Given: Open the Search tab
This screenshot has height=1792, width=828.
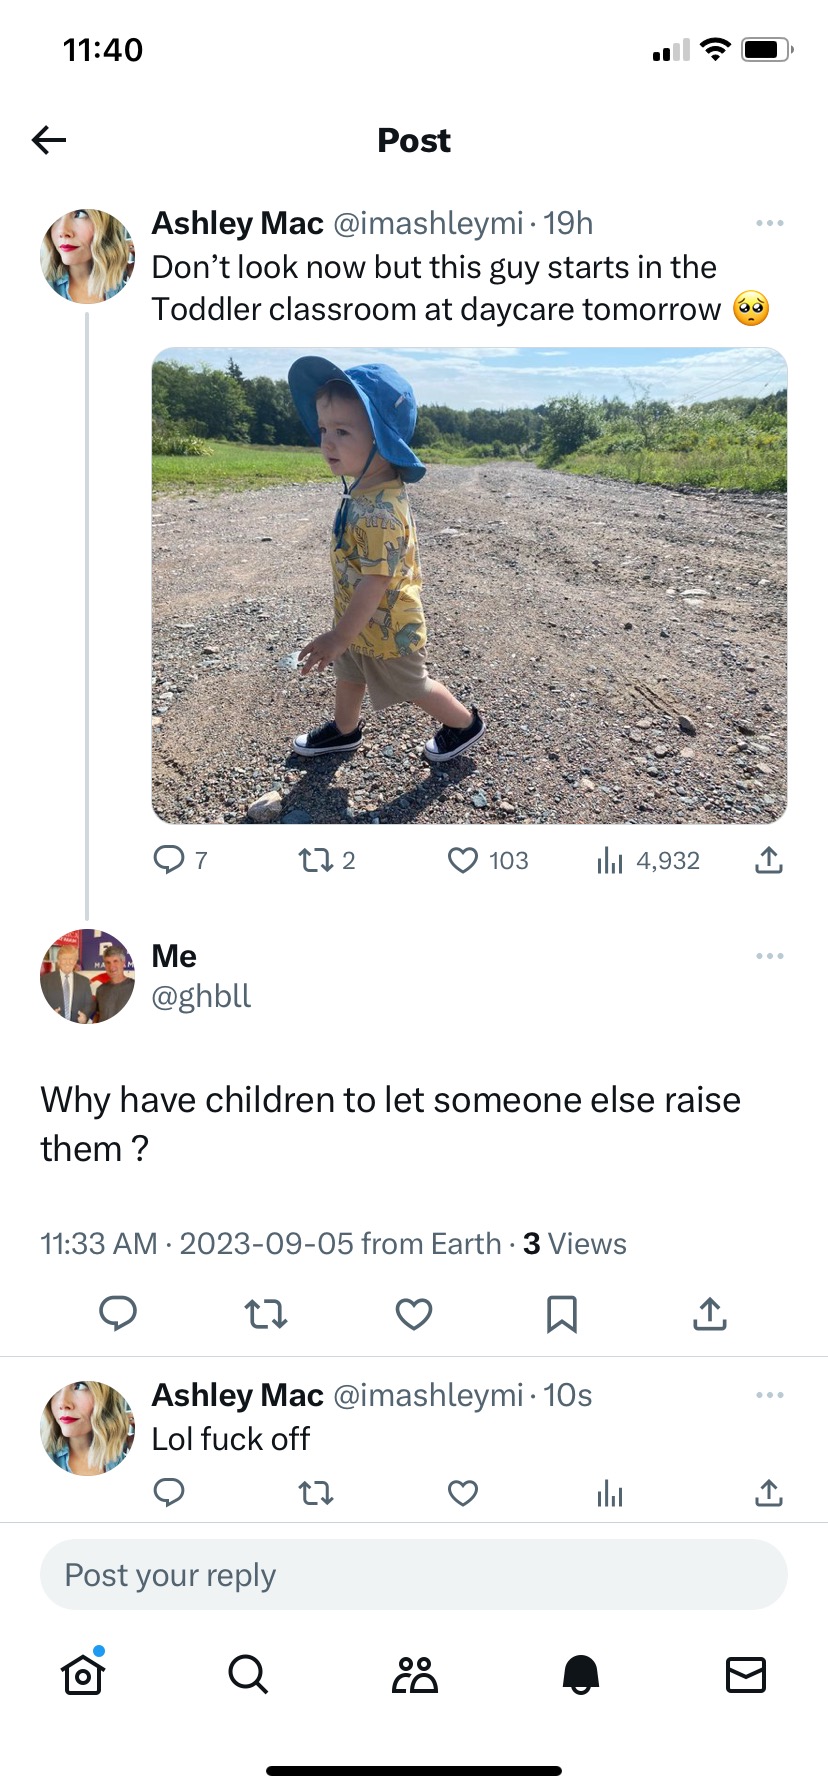Looking at the screenshot, I should (x=248, y=1674).
